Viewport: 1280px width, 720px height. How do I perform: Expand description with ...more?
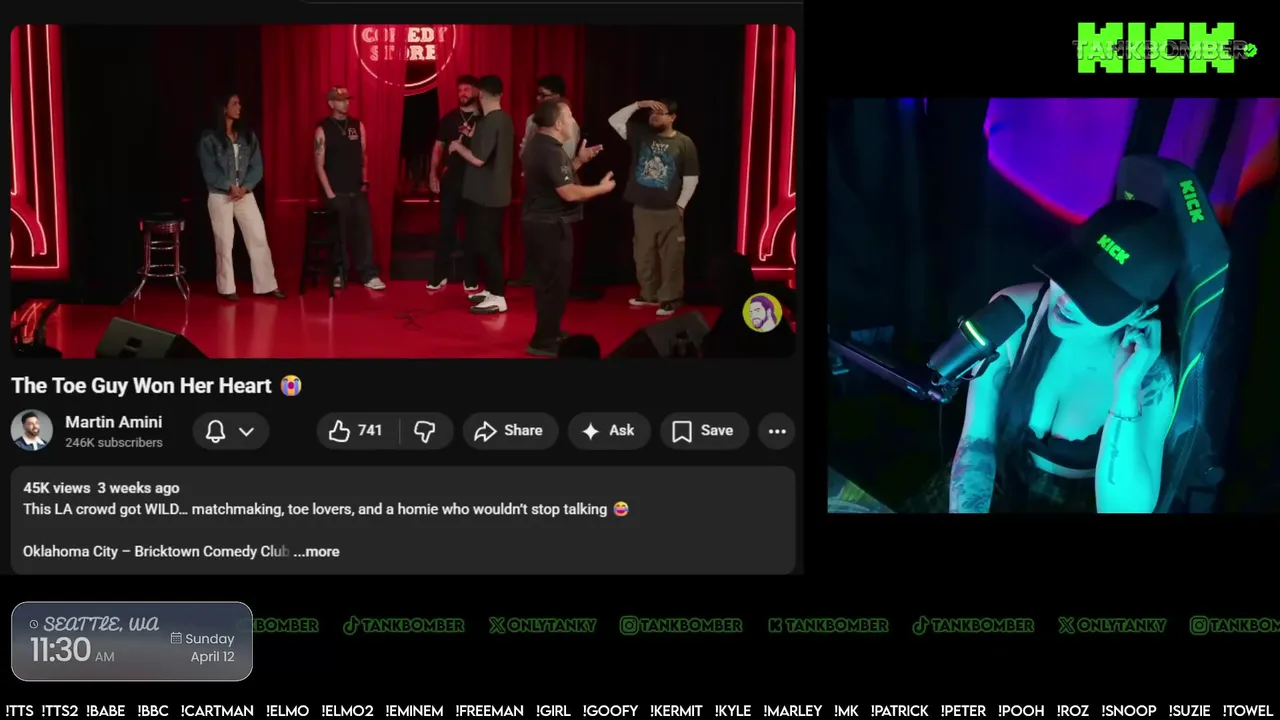coord(316,551)
